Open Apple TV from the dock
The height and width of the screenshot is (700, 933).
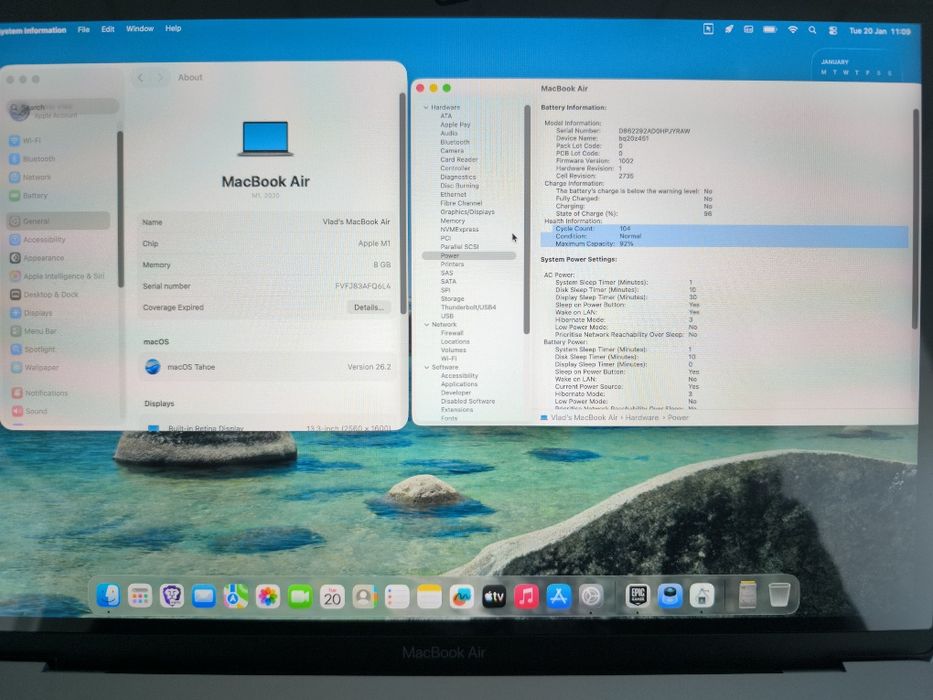tap(494, 597)
